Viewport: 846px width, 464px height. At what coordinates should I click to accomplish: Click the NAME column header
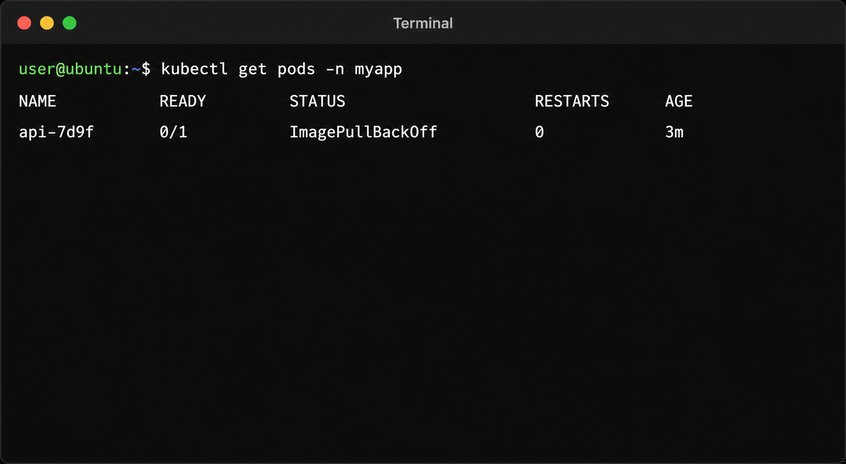point(37,101)
